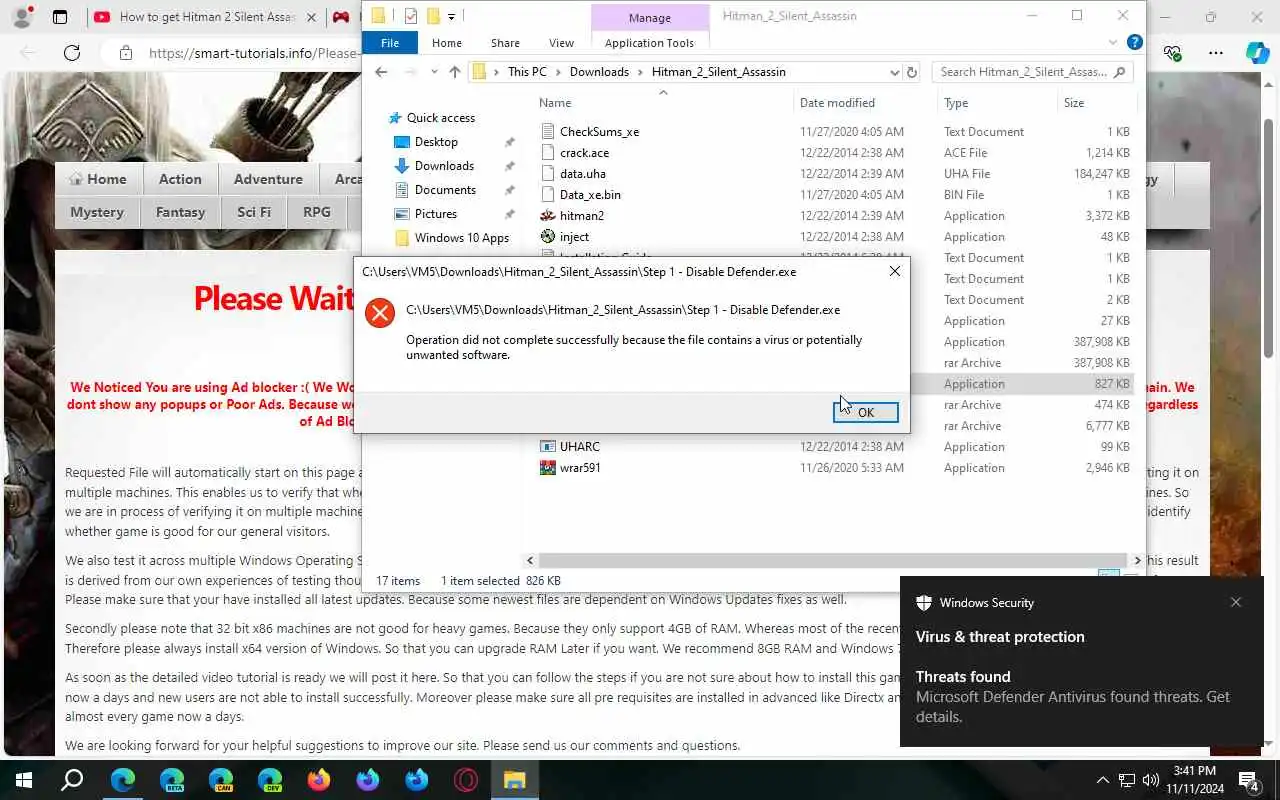Refresh the Hitman_2_Silent_Assassin folder

[911, 72]
